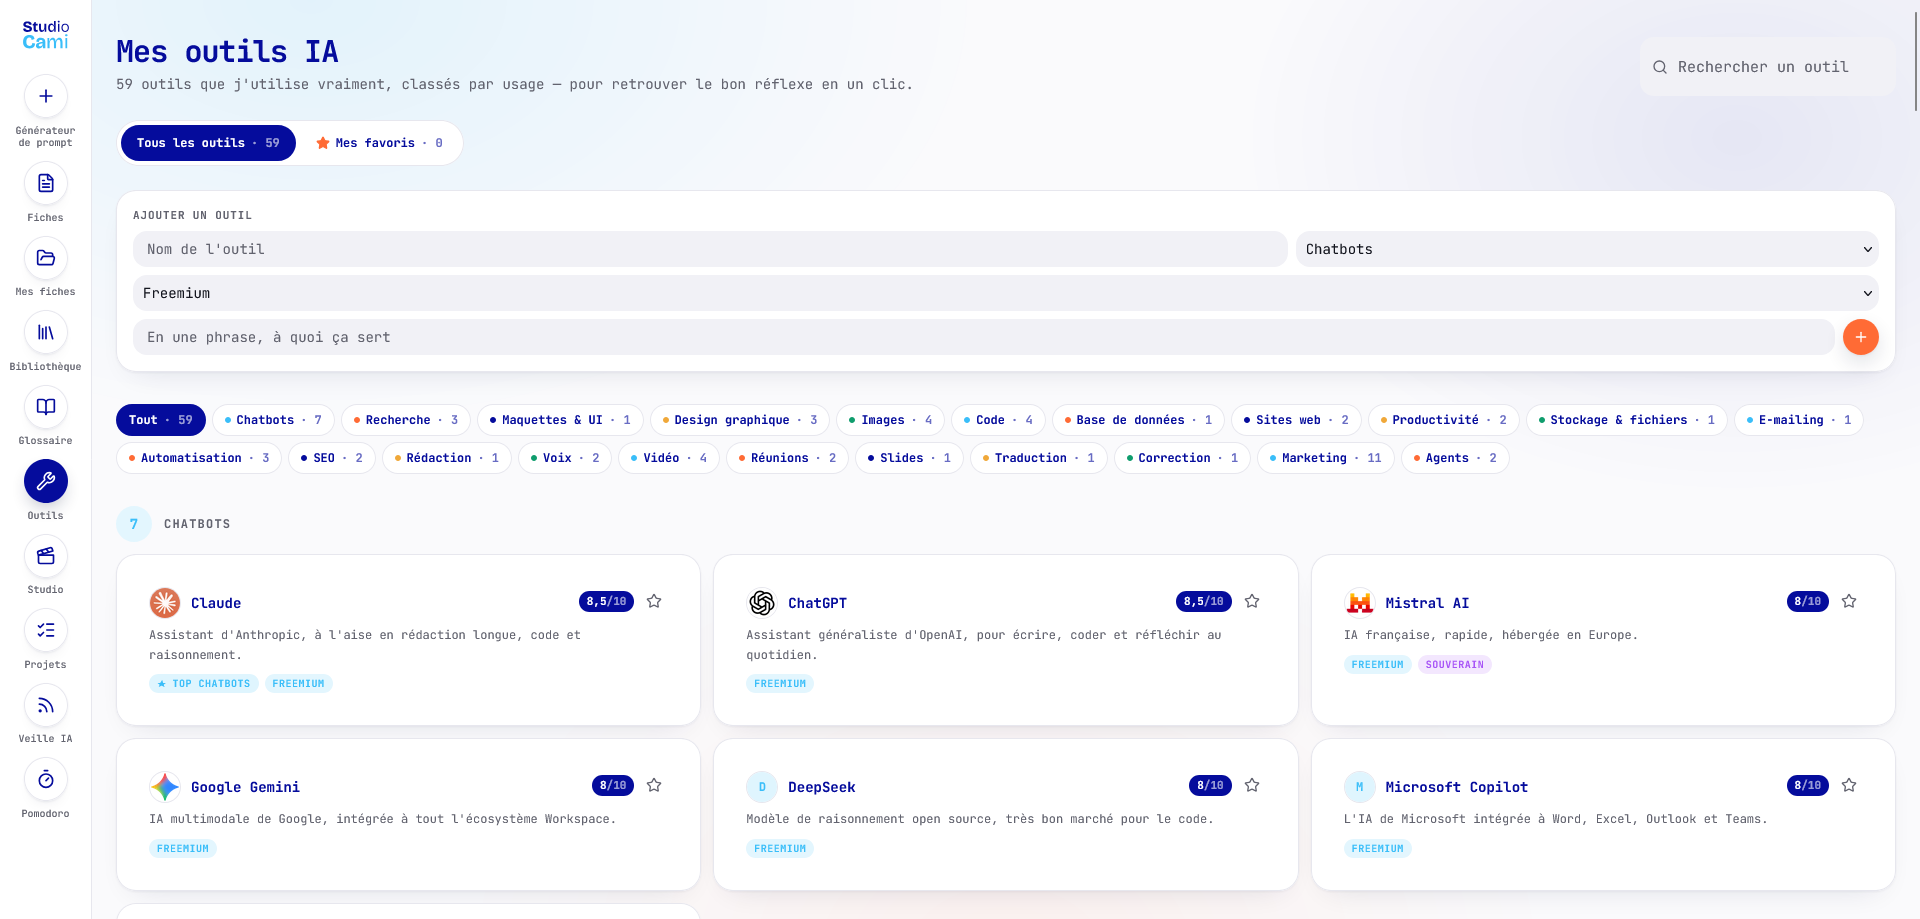The width and height of the screenshot is (1920, 919).
Task: Open the Fiches sidebar icon
Action: coord(46,184)
